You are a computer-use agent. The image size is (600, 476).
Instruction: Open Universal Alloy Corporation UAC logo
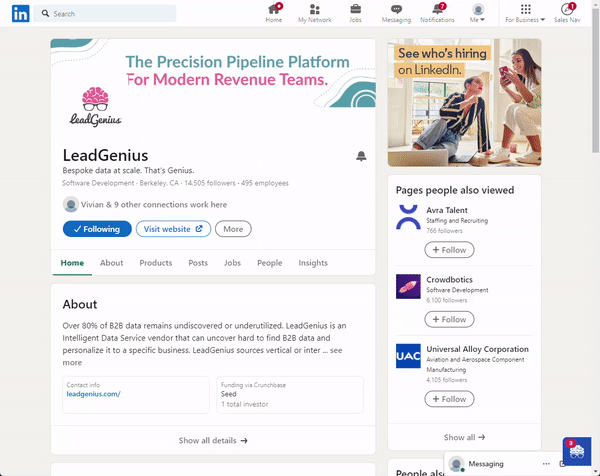408,356
